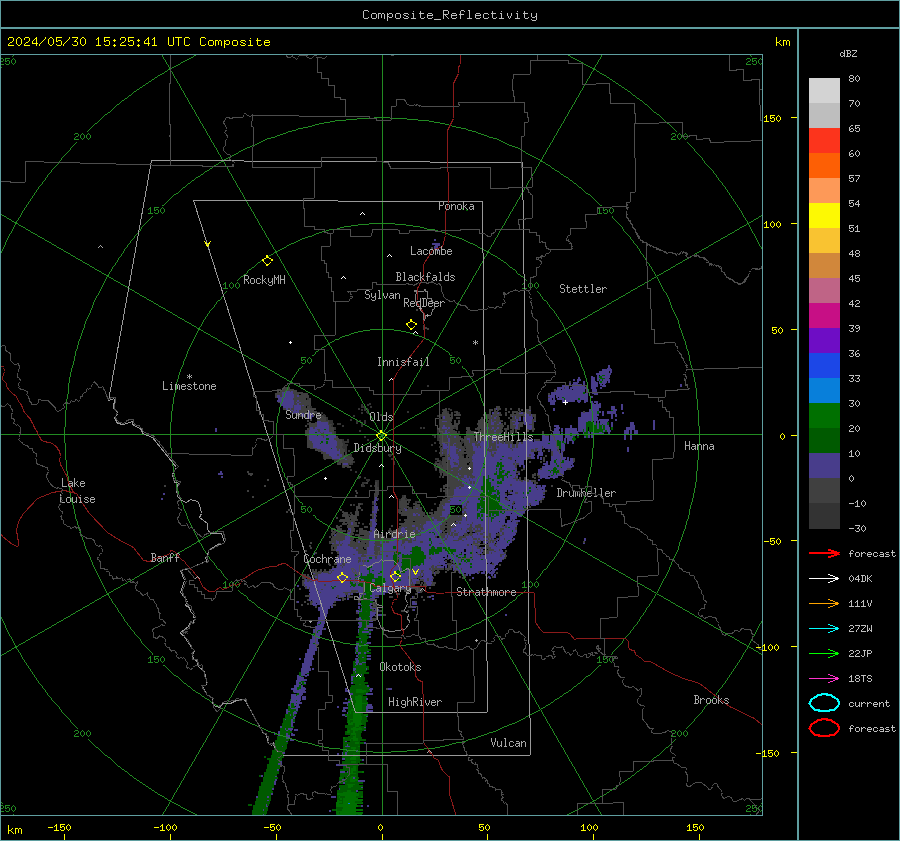
Task: Select the 51 dBZ yellow swatch
Action: coord(824,215)
